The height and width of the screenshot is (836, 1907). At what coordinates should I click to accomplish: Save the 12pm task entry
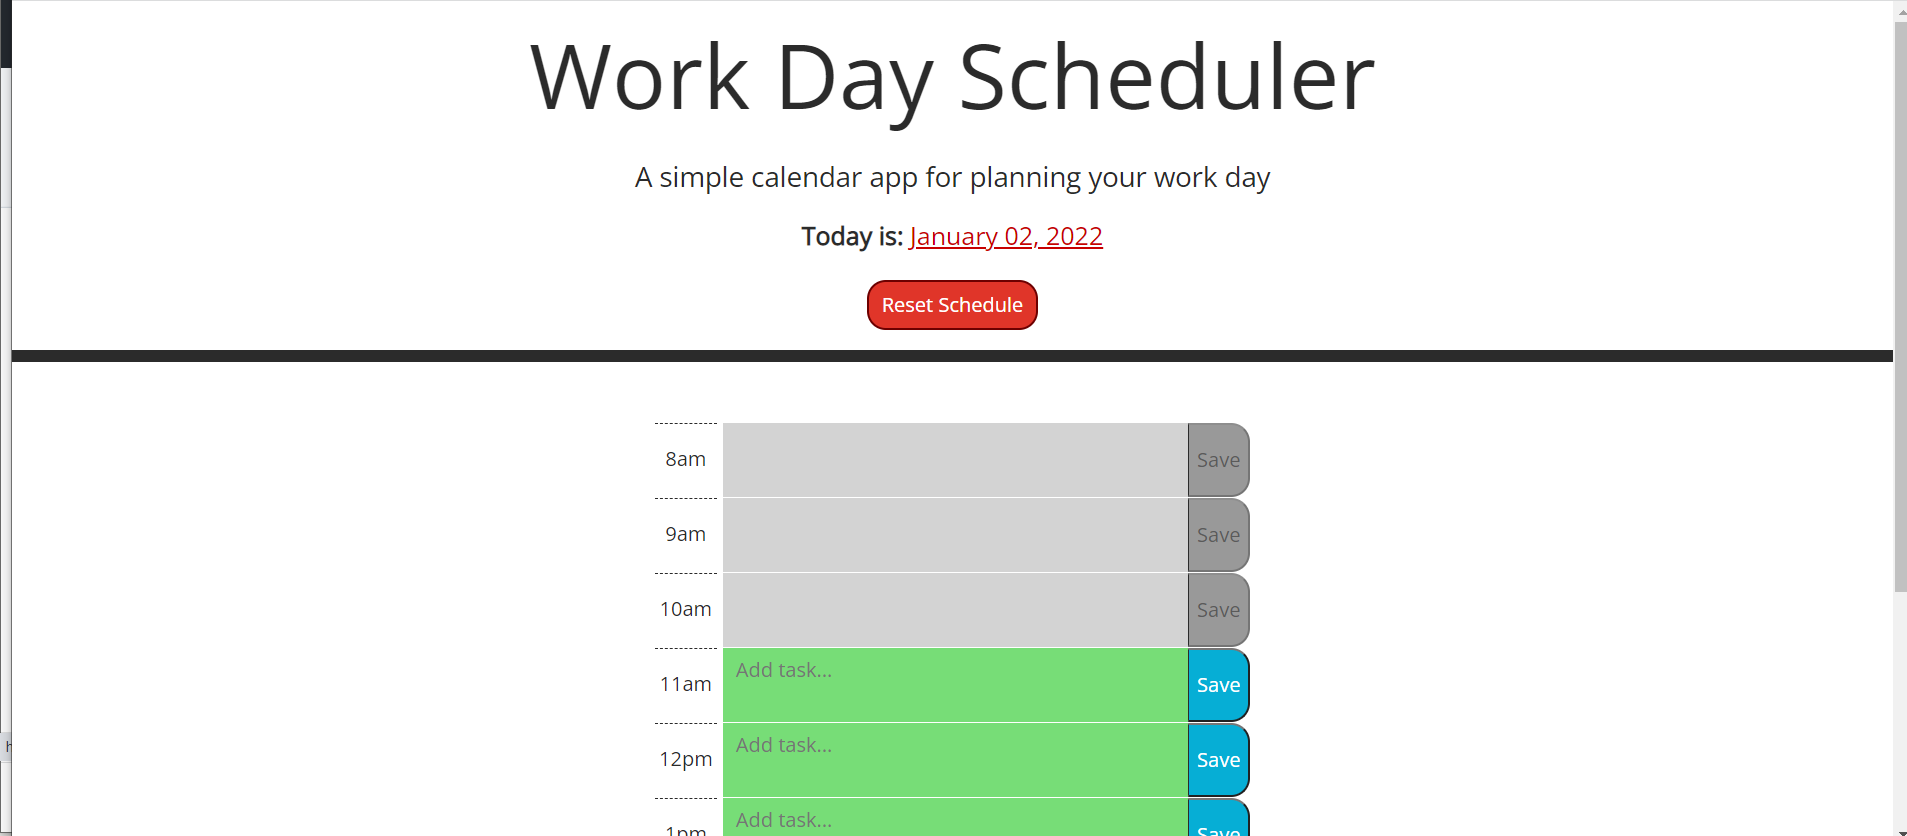click(1216, 759)
